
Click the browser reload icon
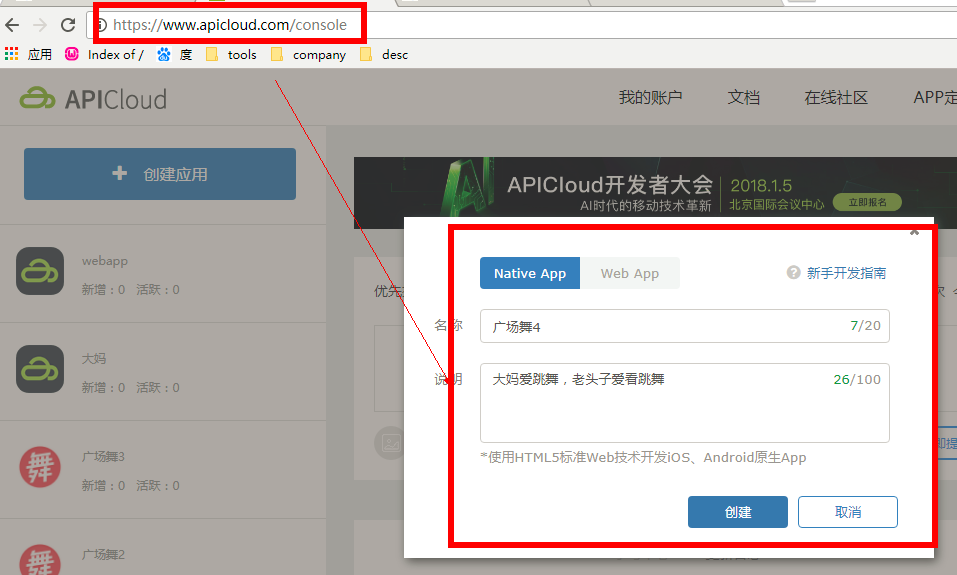pos(68,25)
